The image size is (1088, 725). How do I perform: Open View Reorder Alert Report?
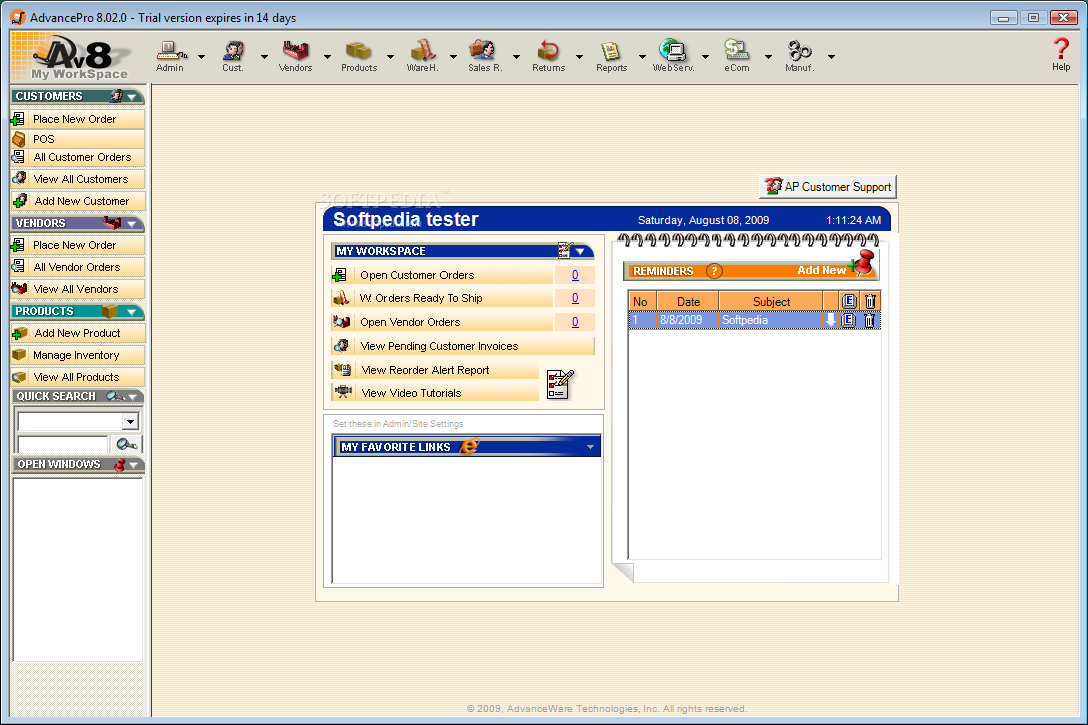(435, 370)
